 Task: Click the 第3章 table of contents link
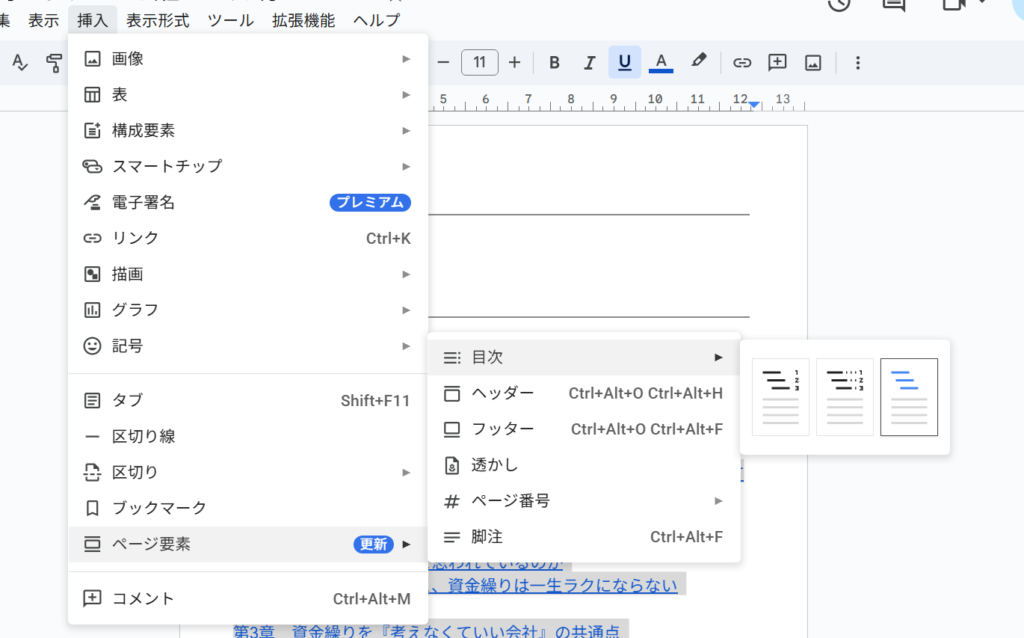pos(426,631)
